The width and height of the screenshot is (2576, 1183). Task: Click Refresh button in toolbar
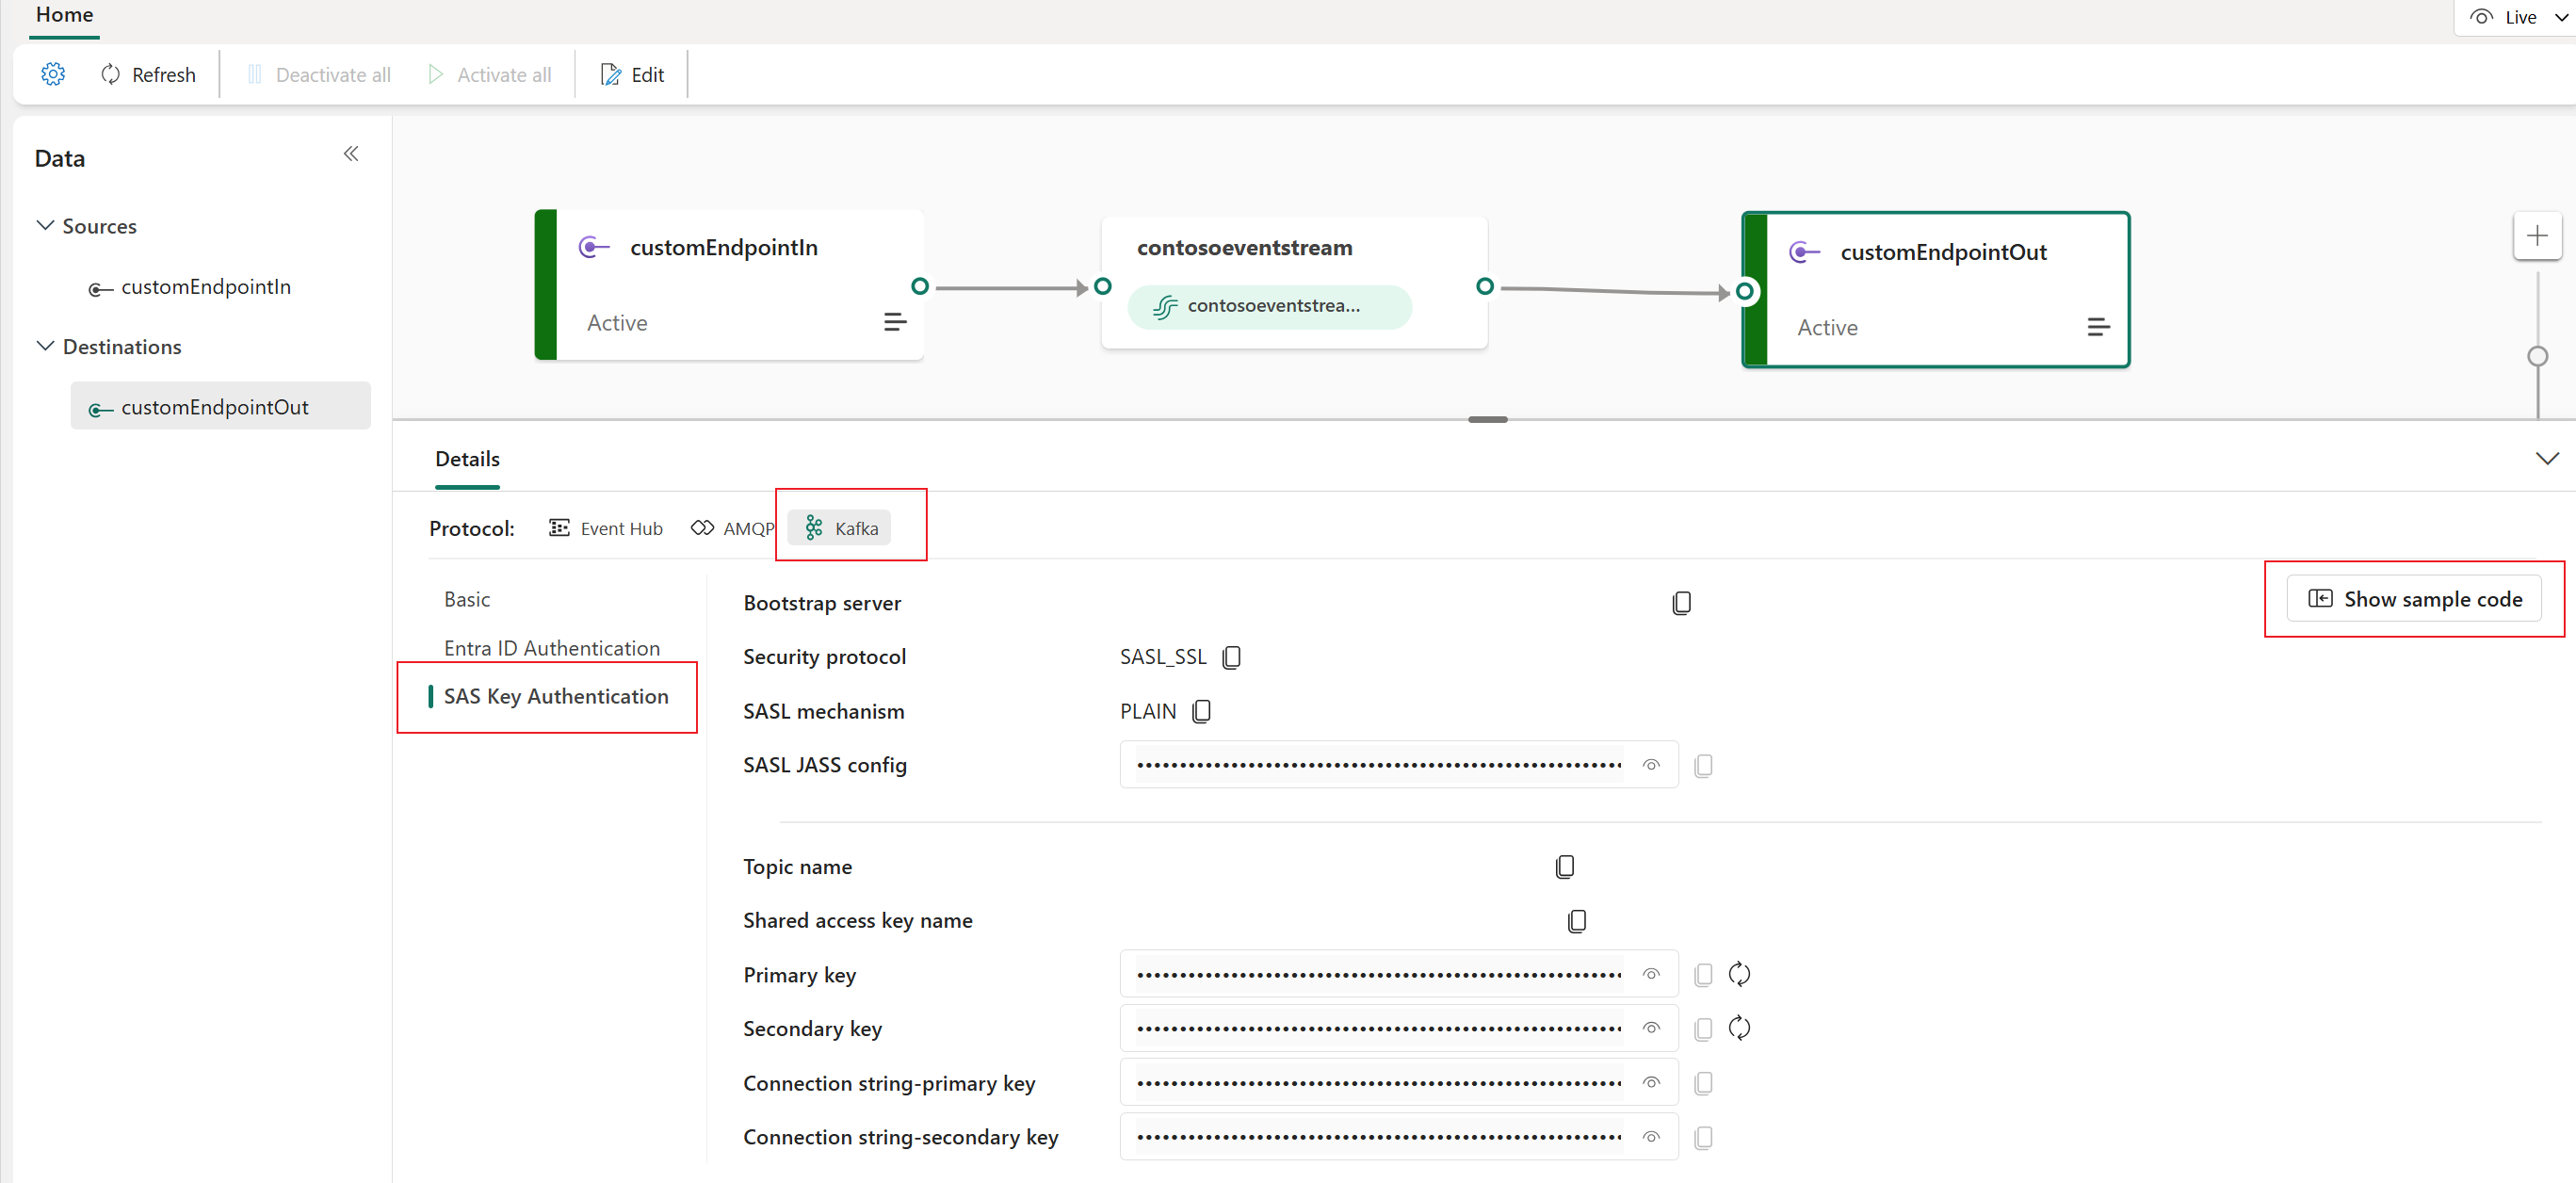click(148, 73)
